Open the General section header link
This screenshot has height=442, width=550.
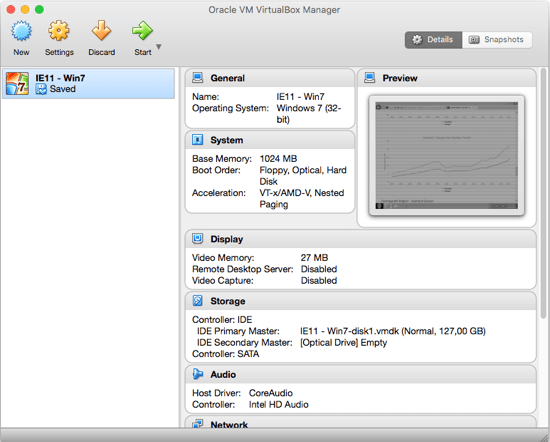227,78
